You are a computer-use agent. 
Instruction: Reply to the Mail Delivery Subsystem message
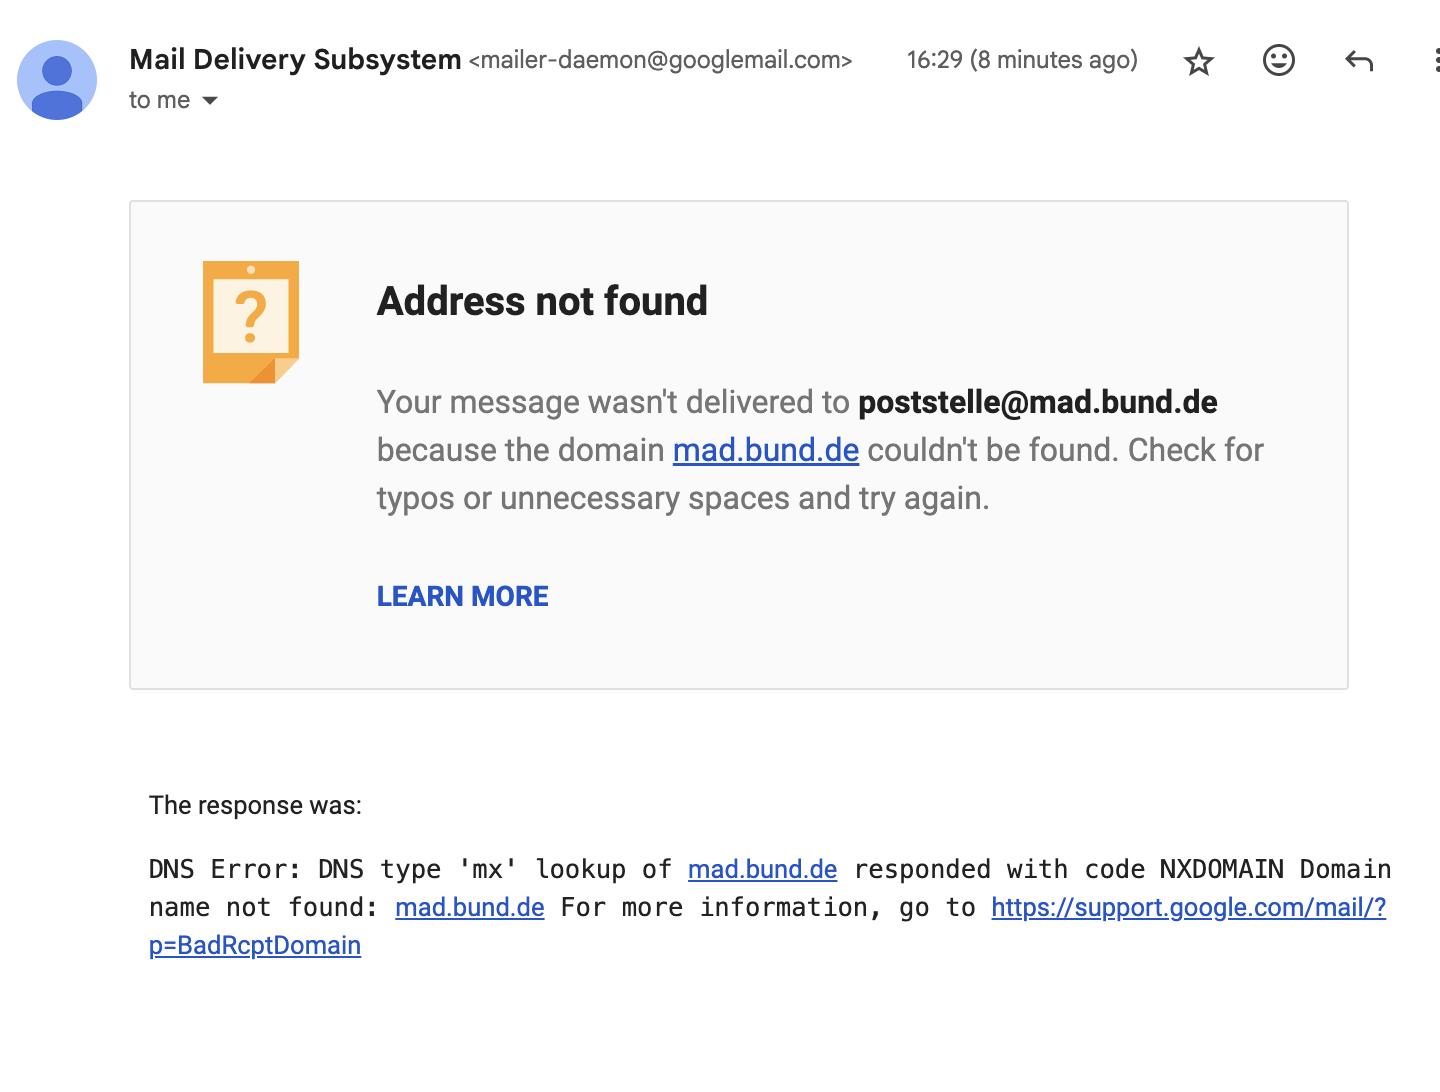(1358, 61)
